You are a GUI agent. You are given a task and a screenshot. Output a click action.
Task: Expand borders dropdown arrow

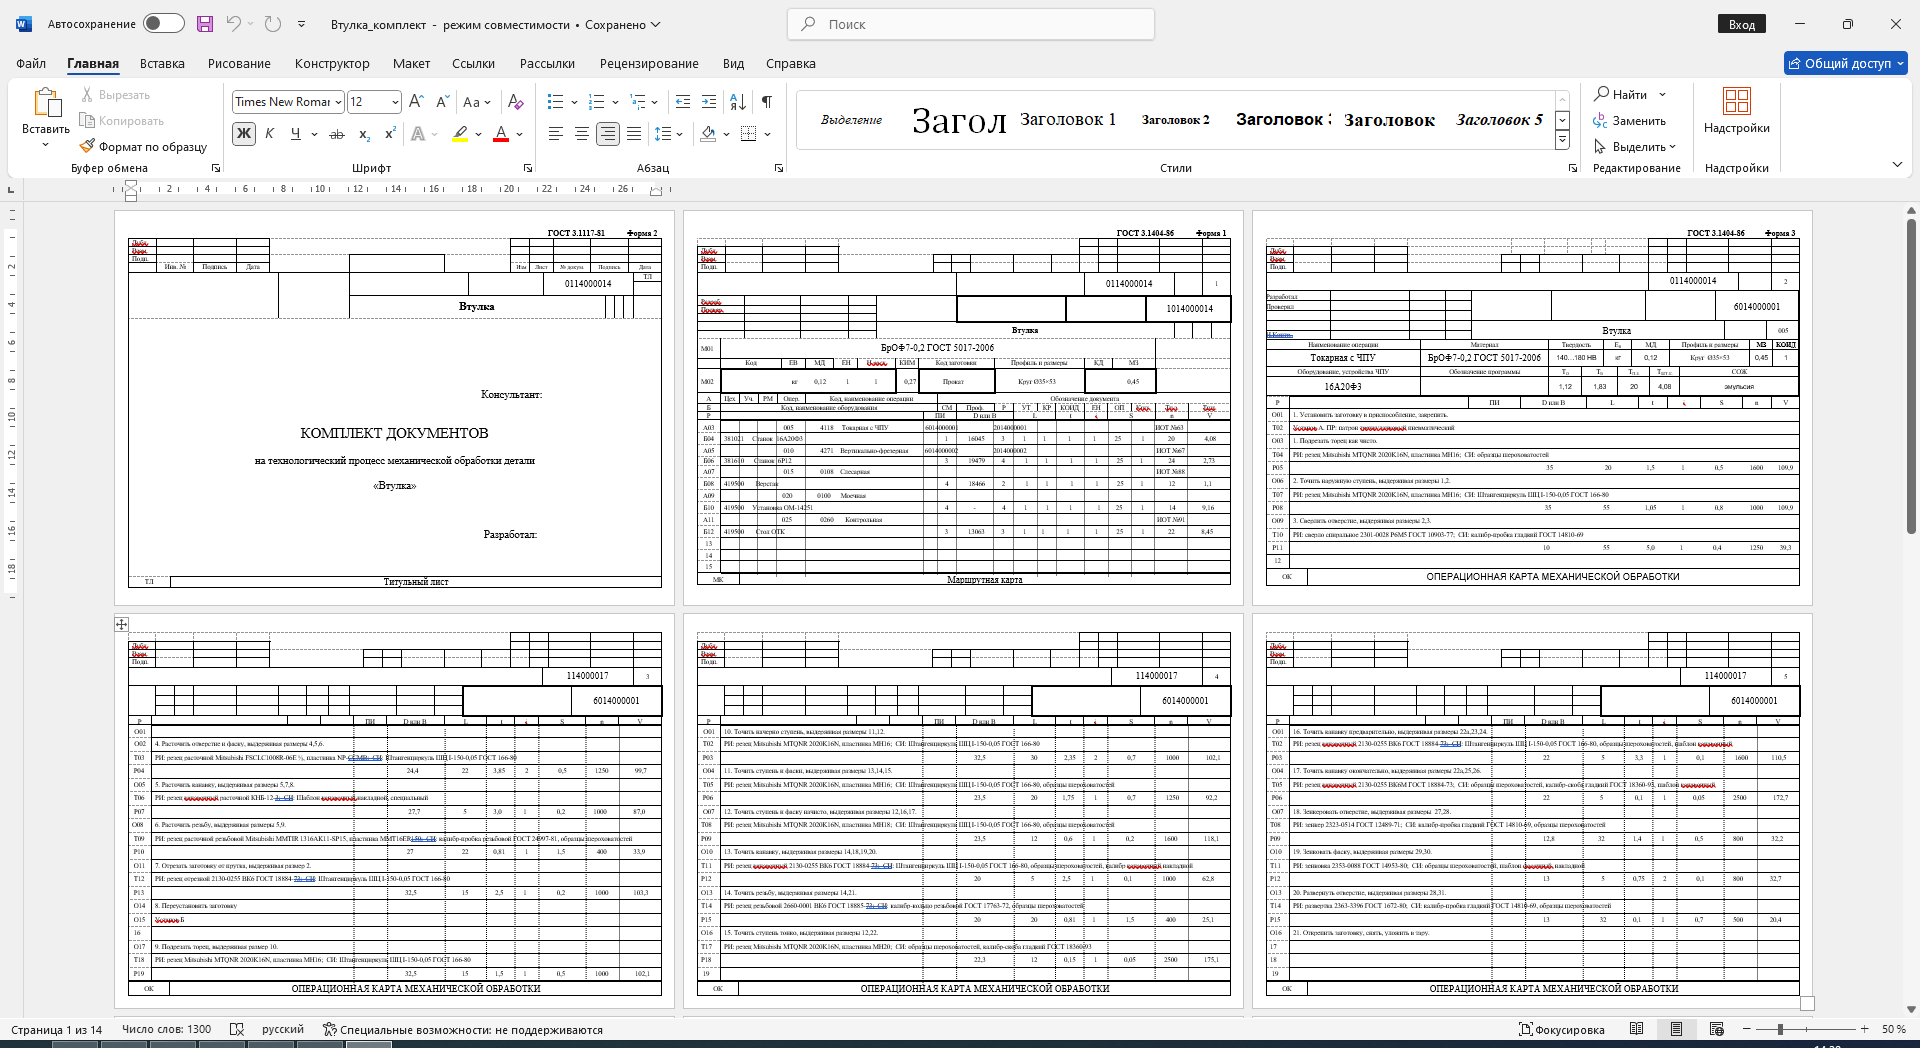click(x=767, y=134)
